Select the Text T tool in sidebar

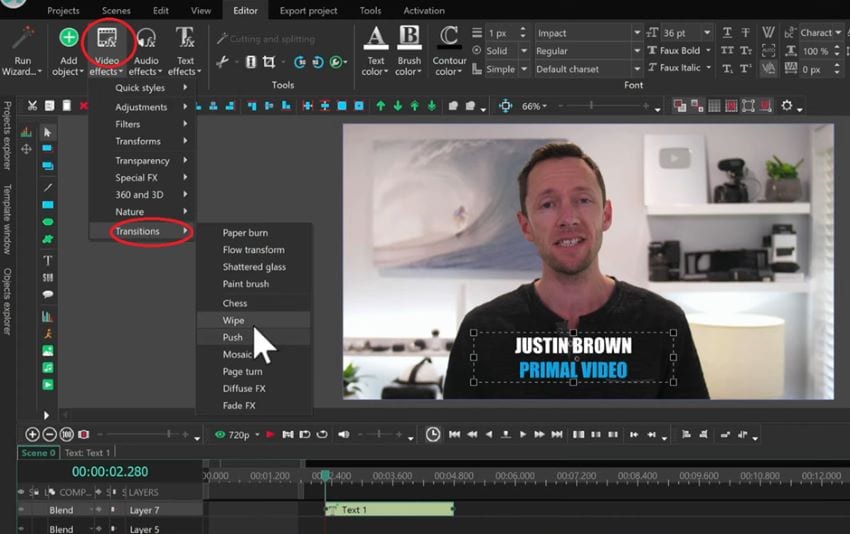point(48,260)
